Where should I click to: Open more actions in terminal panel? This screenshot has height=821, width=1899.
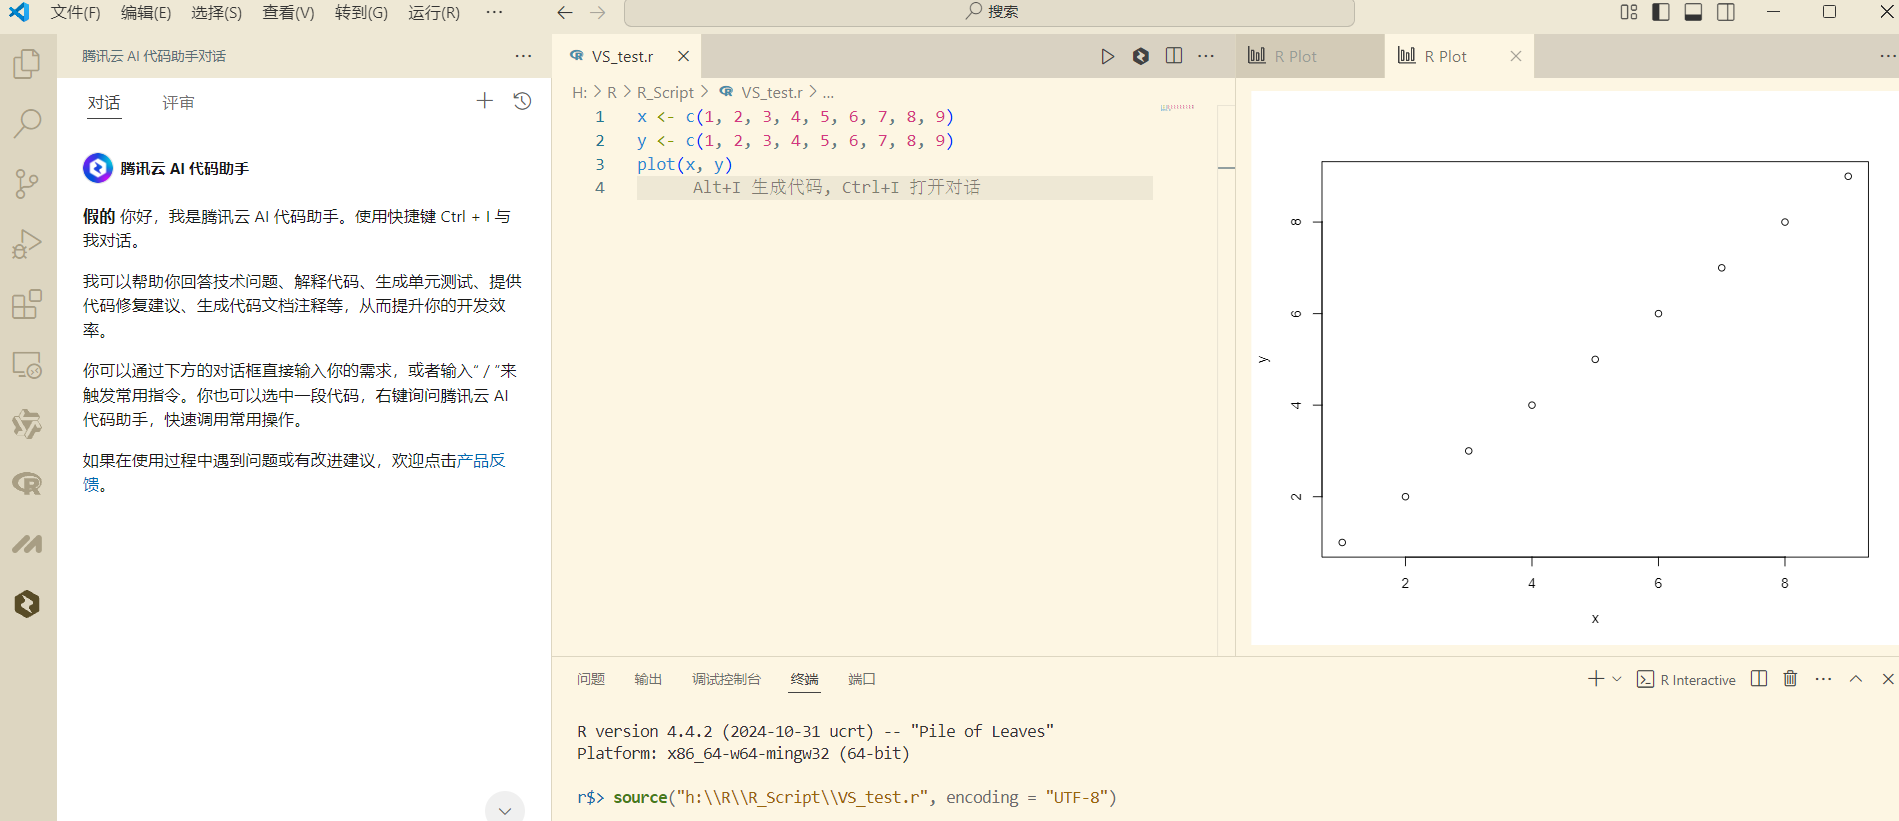1823,679
